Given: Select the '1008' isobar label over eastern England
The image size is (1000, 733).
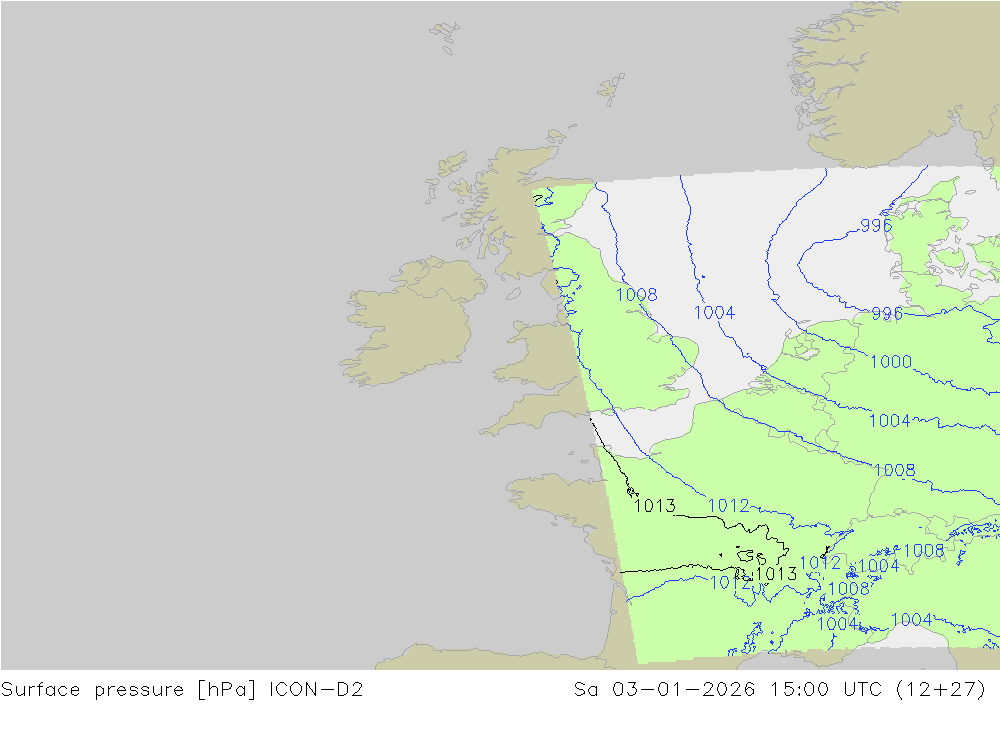Looking at the screenshot, I should pos(636,294).
